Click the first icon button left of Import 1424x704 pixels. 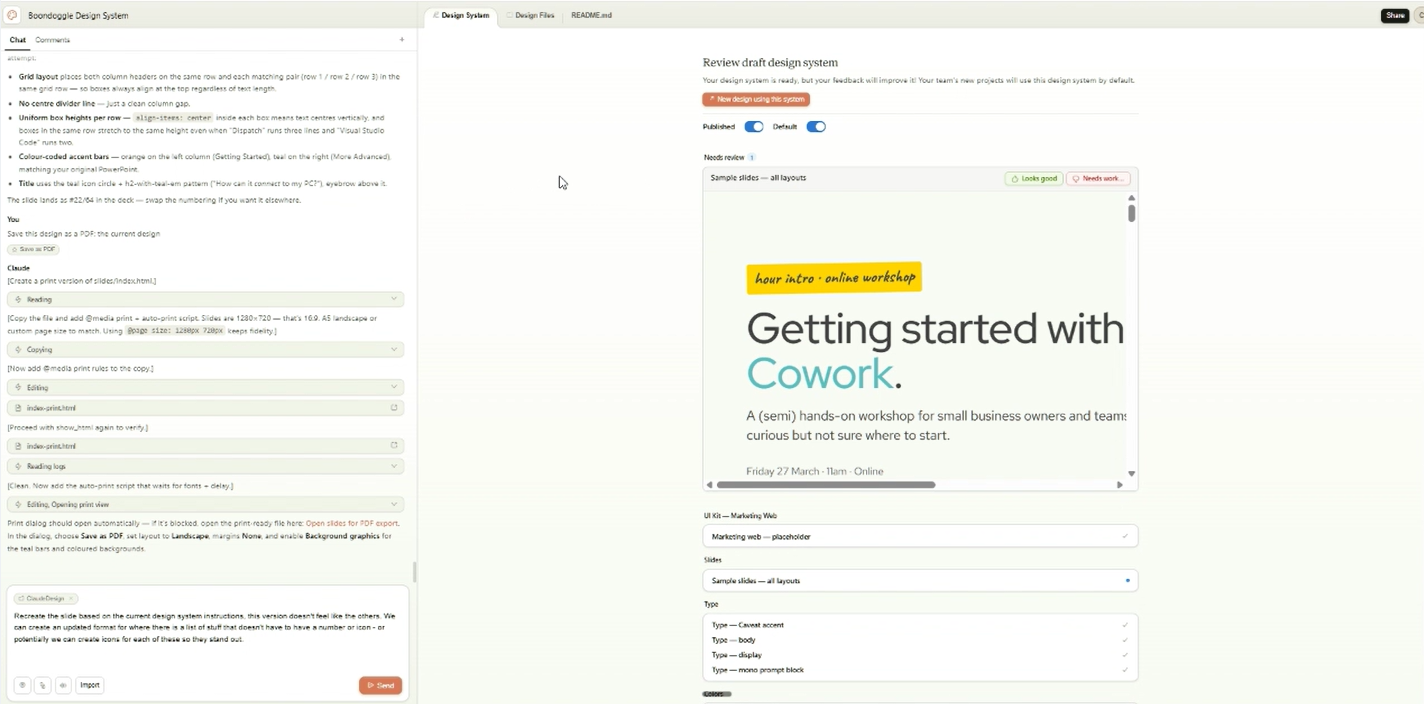pyautogui.click(x=22, y=685)
